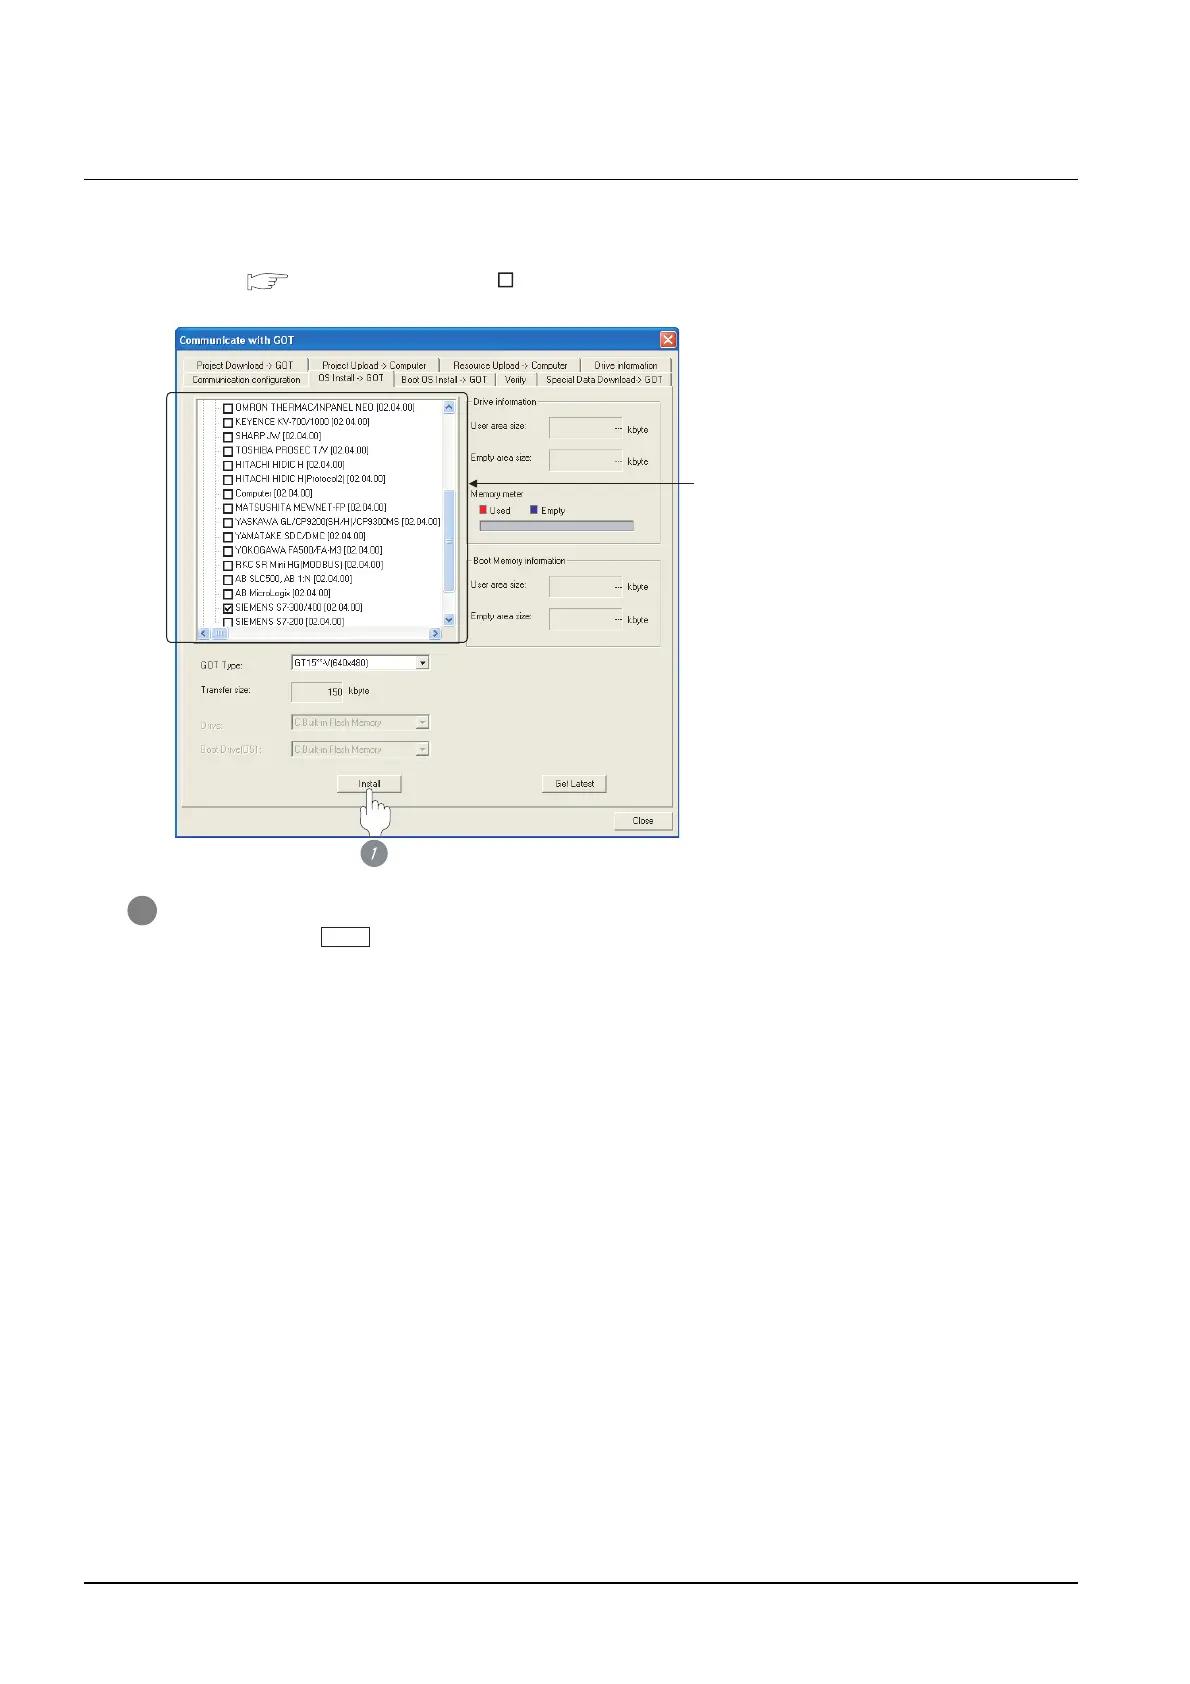
Task: Click the Boot Memory User area size field
Action: [586, 586]
